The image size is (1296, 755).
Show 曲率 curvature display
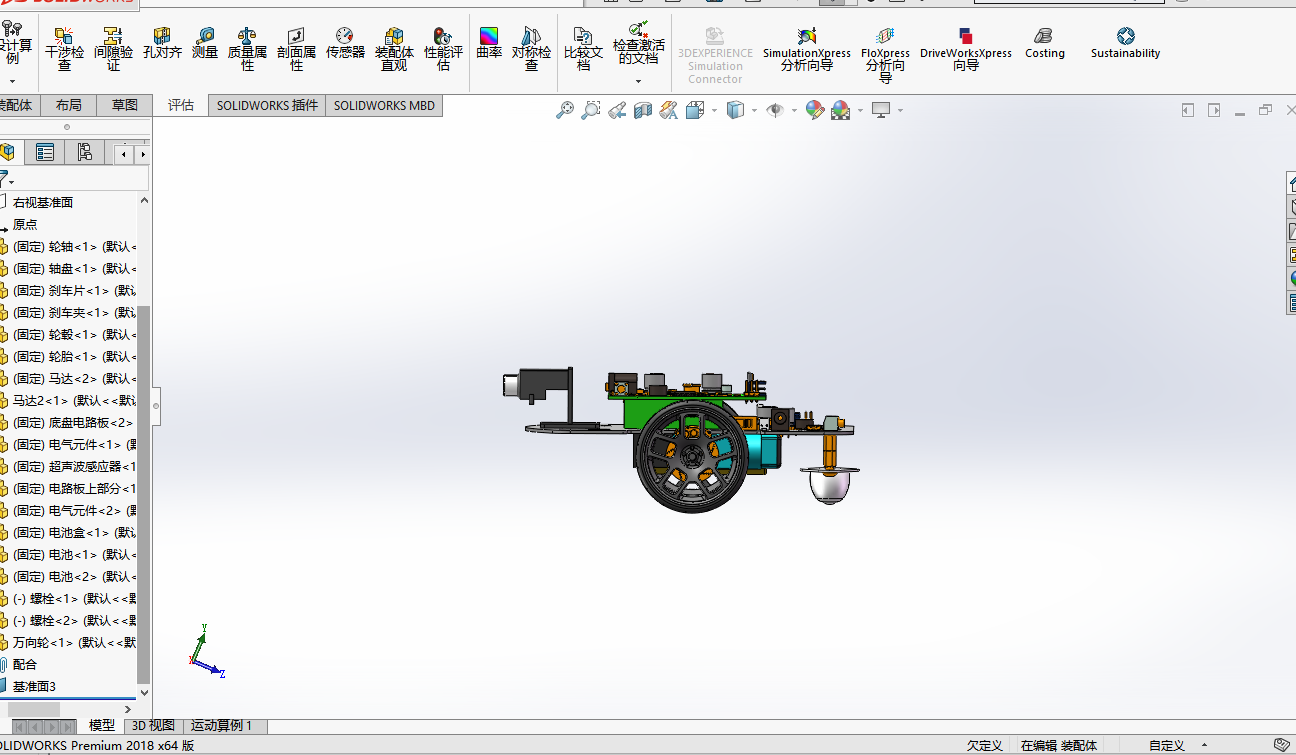(x=489, y=44)
